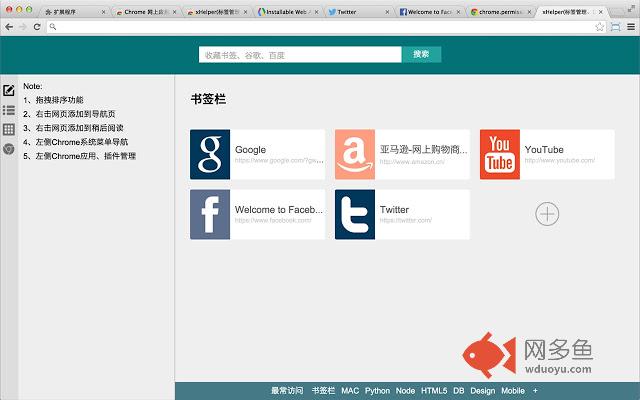Open the YouTube bookmark title
The image size is (640, 400).
(544, 150)
